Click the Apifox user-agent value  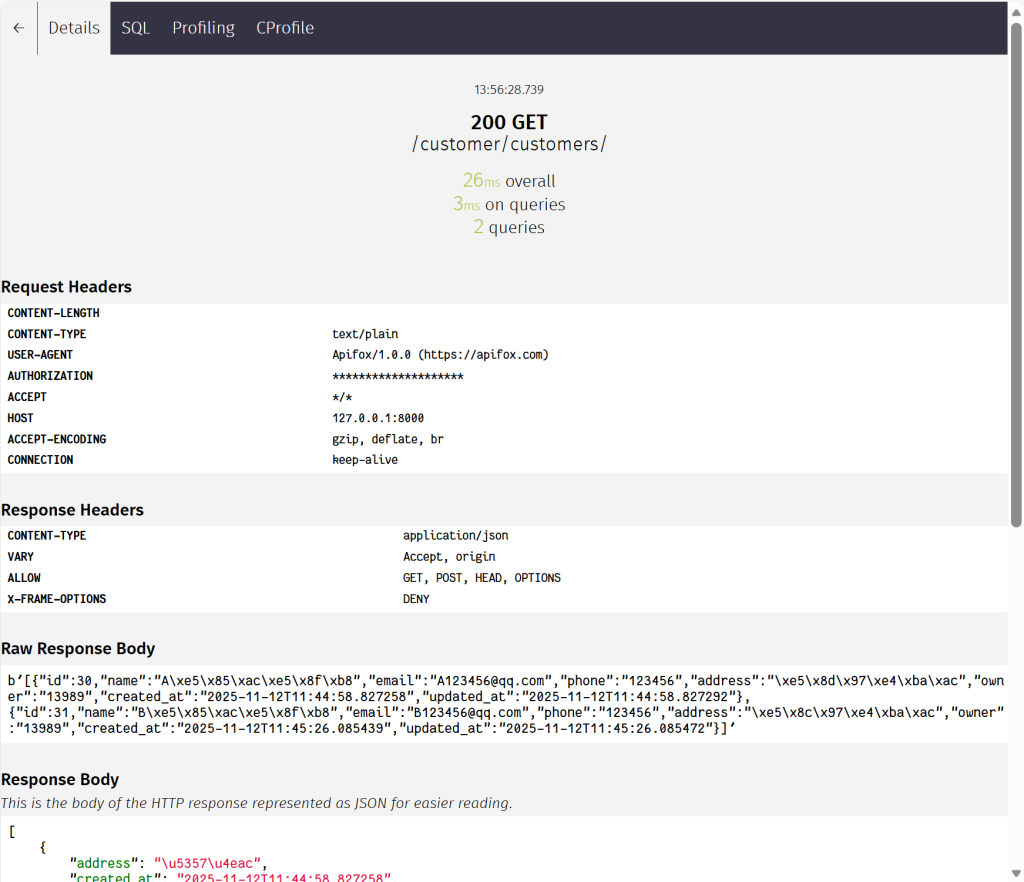[440, 355]
